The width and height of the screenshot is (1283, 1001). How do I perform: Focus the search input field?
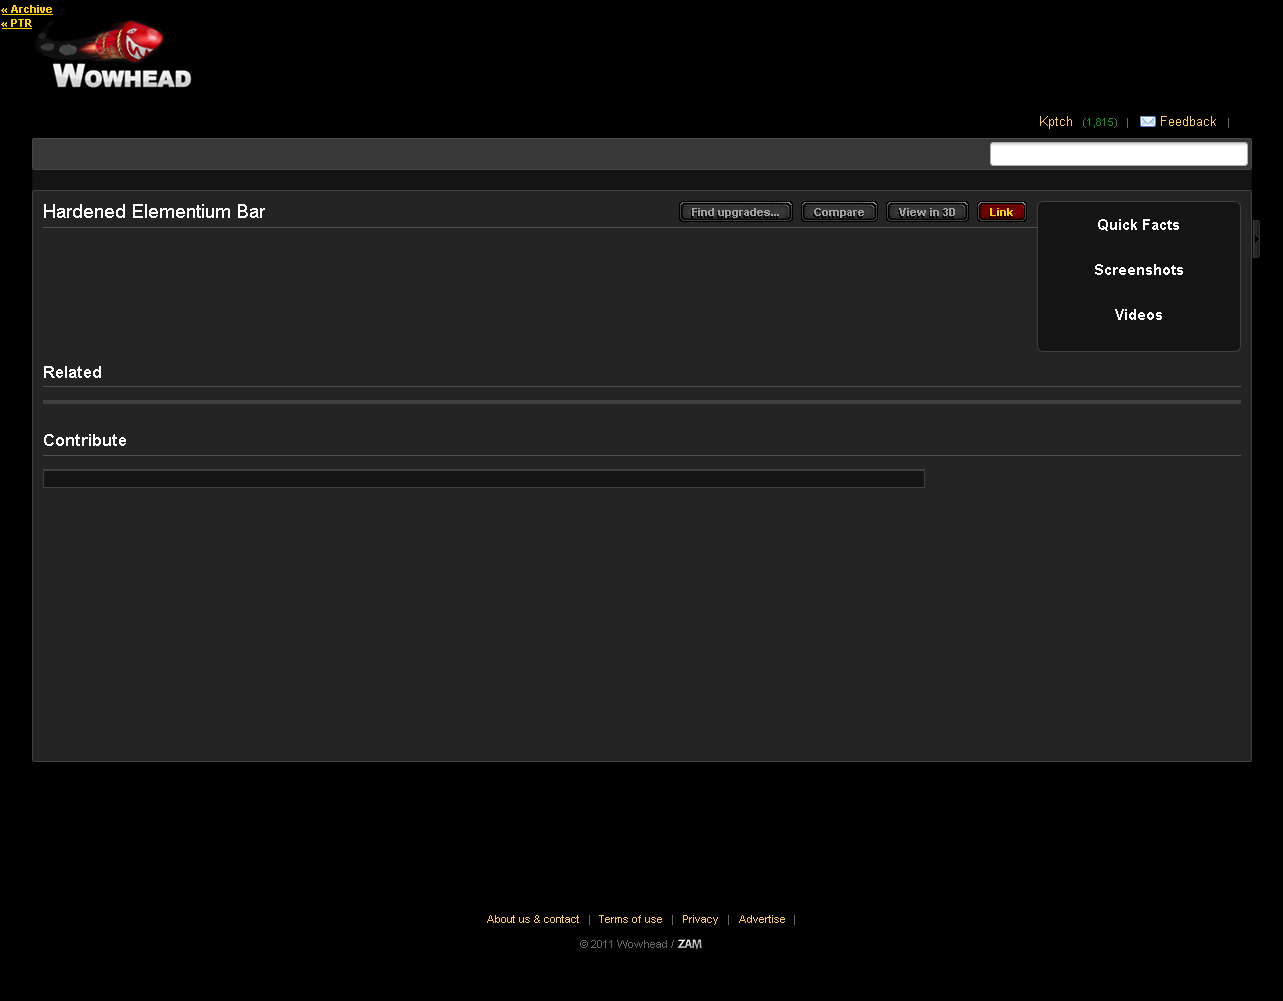click(x=1118, y=154)
